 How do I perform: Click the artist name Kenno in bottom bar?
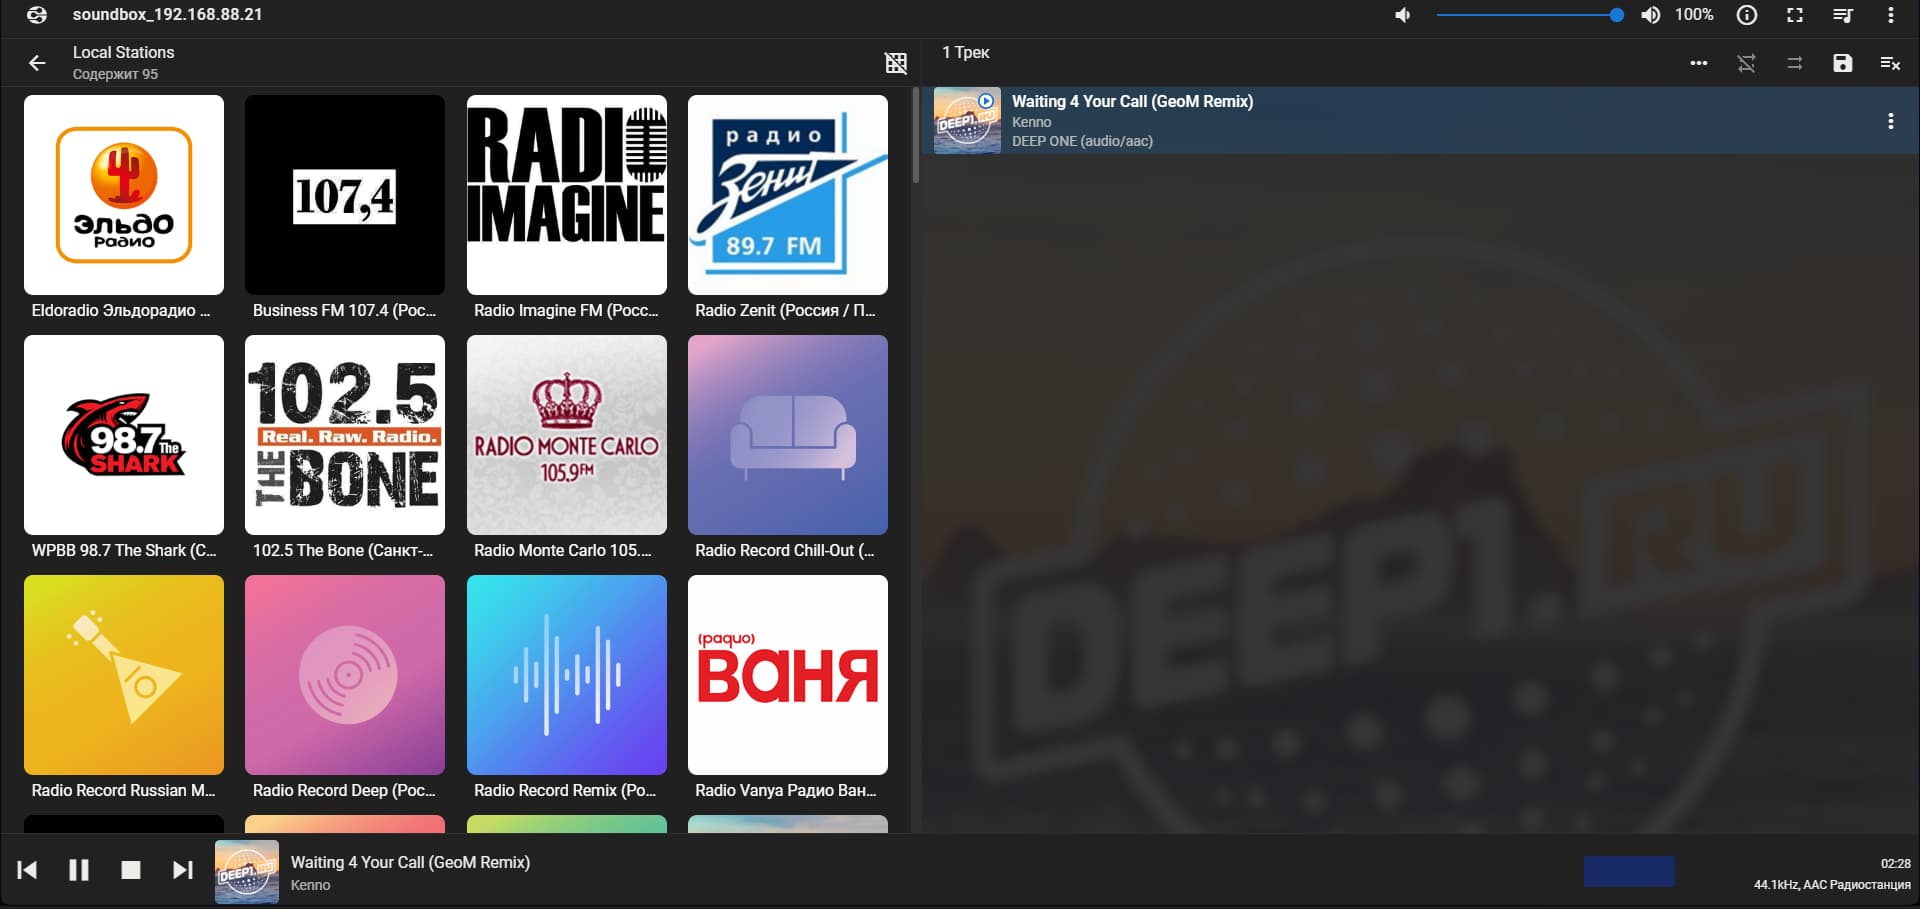click(x=310, y=885)
